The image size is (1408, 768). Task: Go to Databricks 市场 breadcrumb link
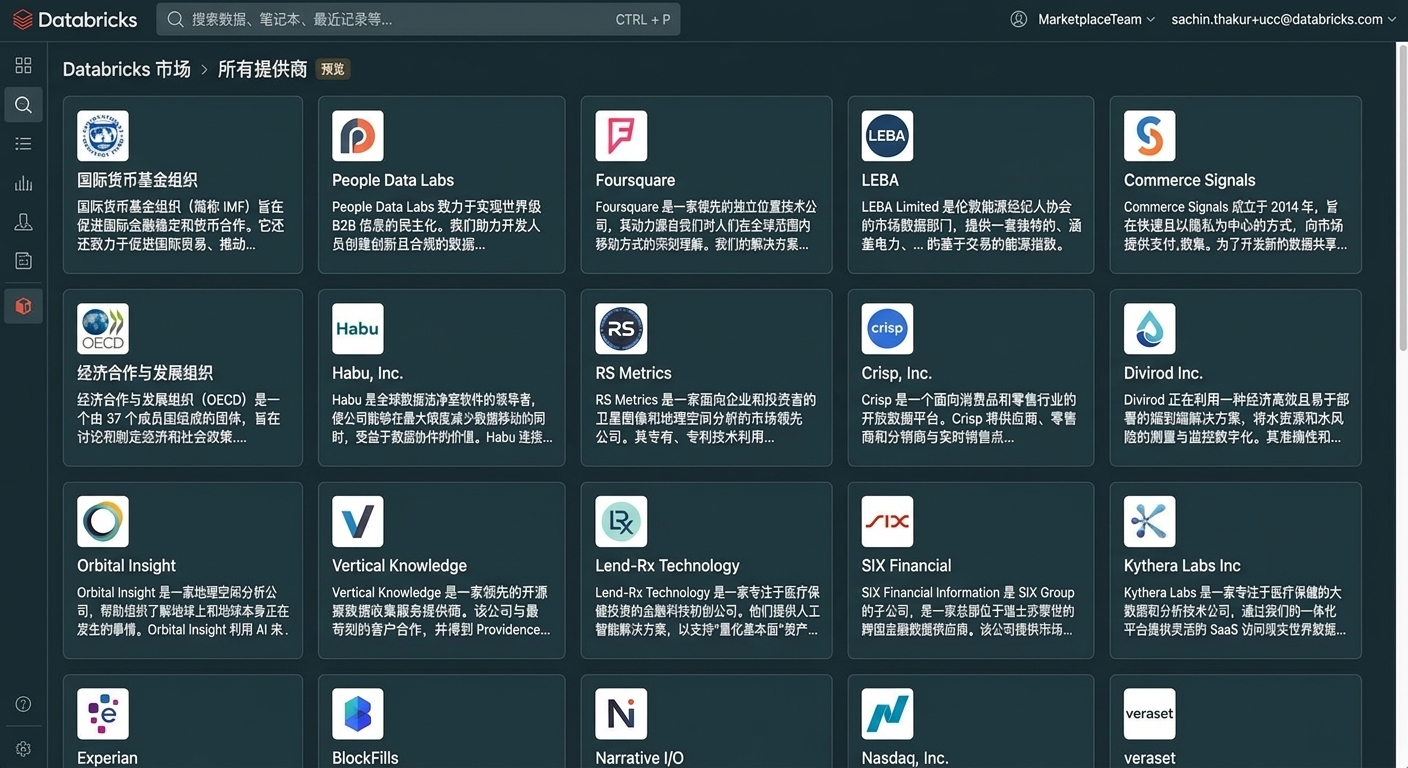[126, 69]
